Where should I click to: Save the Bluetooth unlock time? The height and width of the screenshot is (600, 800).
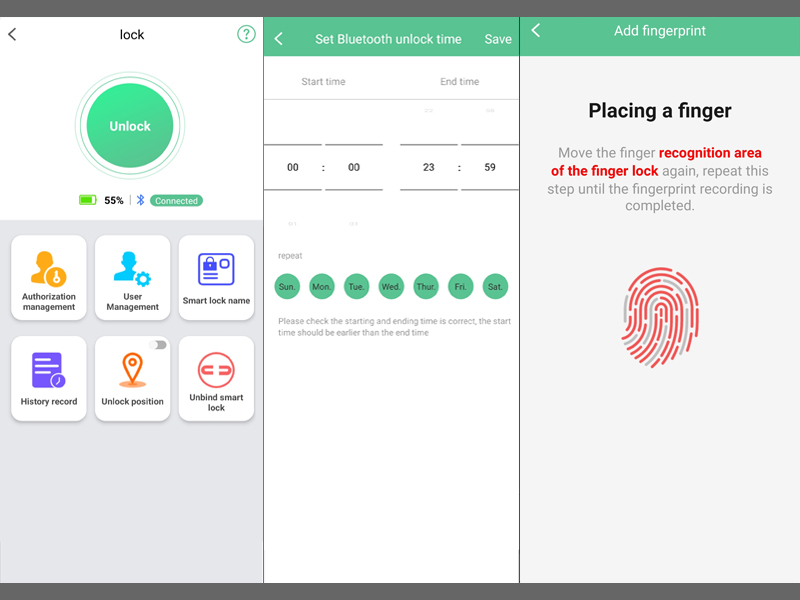pyautogui.click(x=498, y=39)
